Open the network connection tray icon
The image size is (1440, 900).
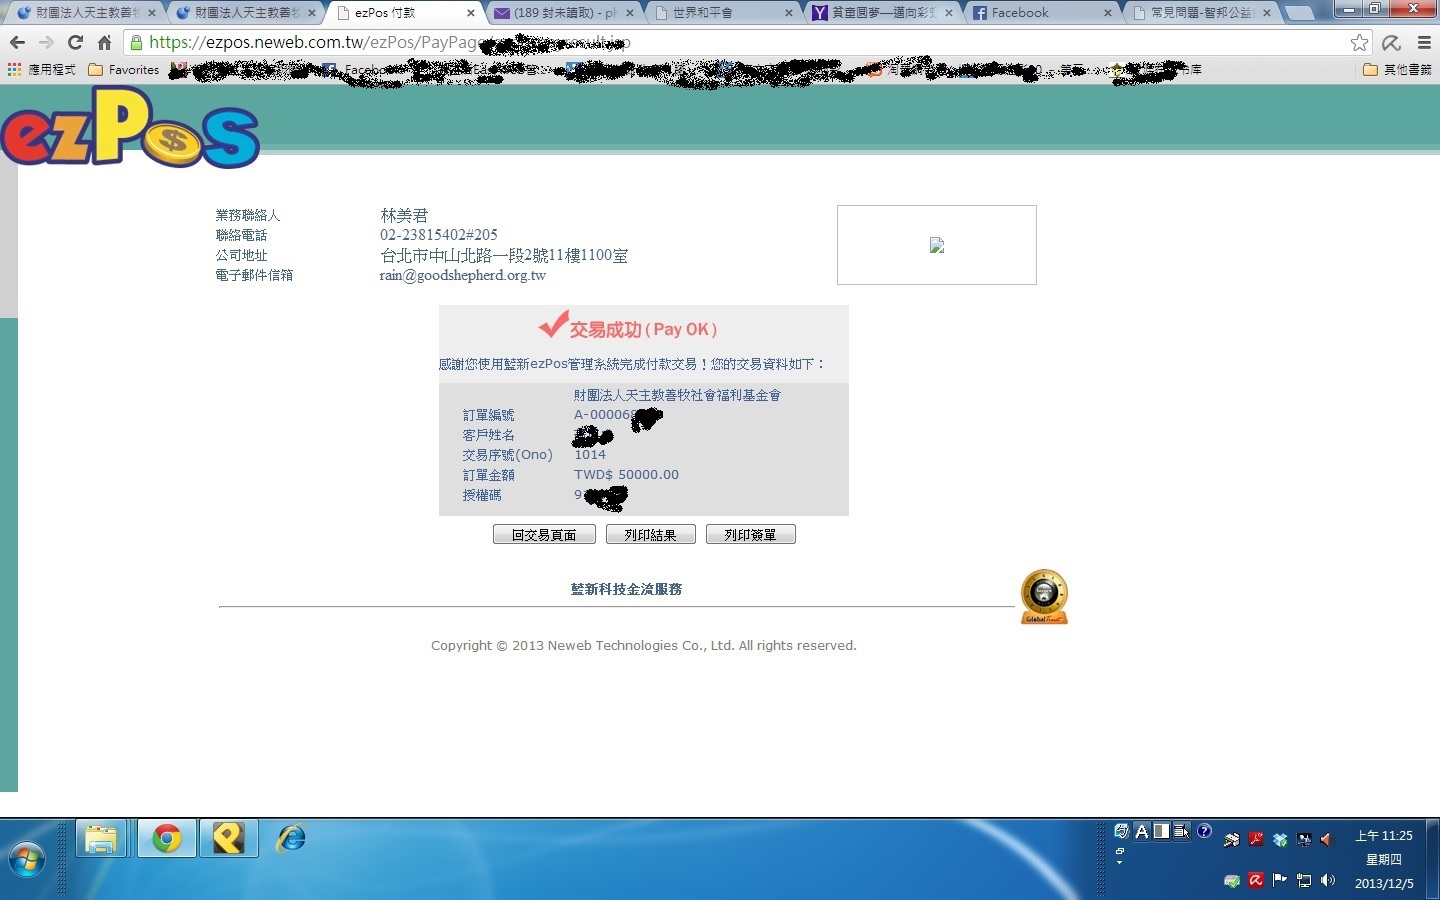(1304, 881)
